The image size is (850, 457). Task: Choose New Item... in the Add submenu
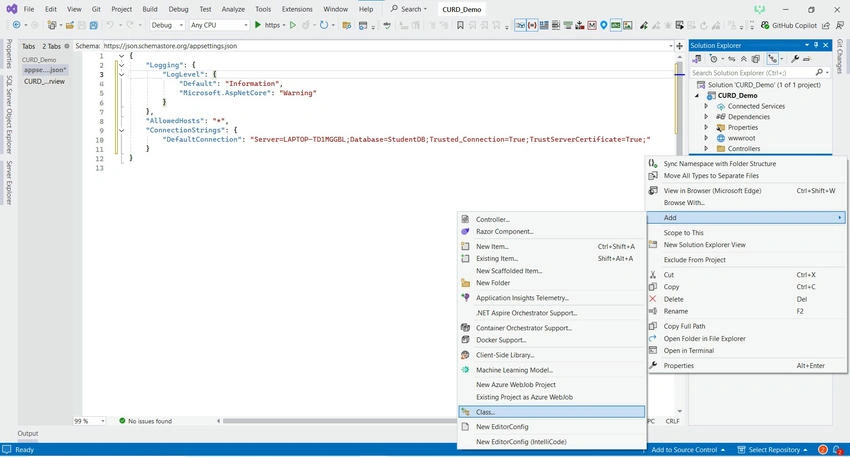[552, 247]
